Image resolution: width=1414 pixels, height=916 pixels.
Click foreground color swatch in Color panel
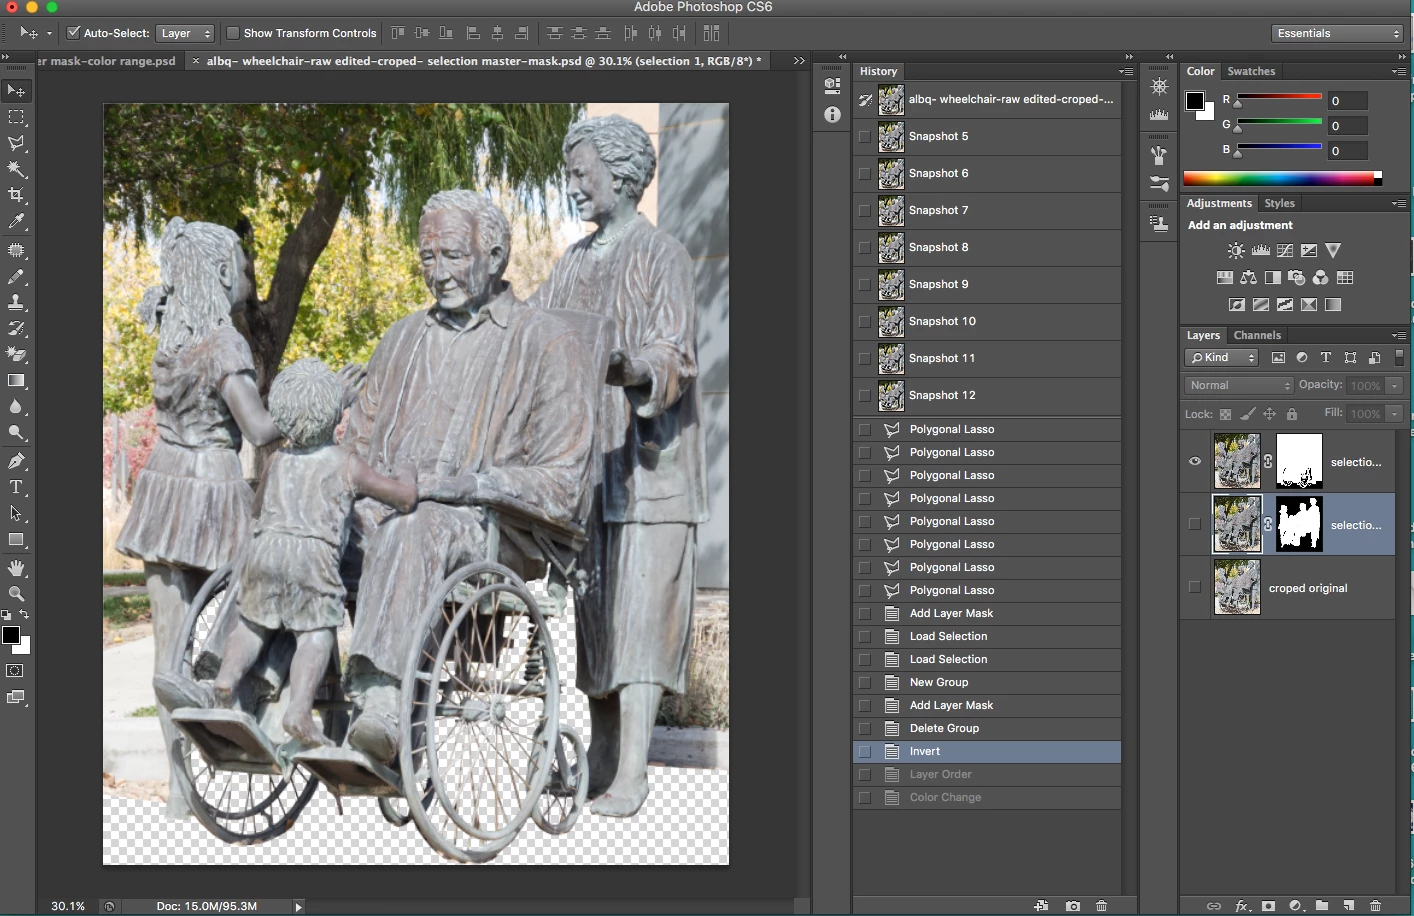[x=1195, y=100]
